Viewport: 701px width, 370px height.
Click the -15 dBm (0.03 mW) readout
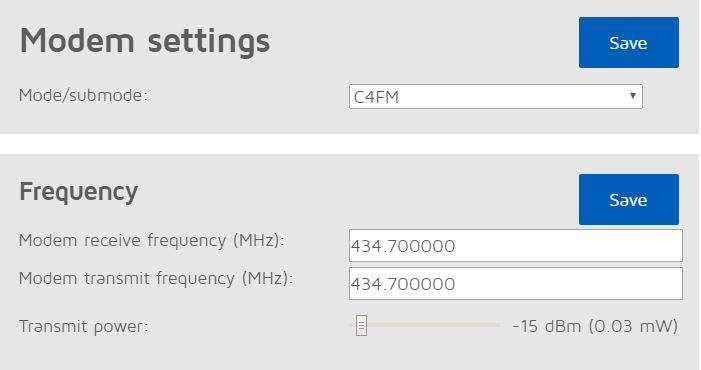[x=595, y=326]
